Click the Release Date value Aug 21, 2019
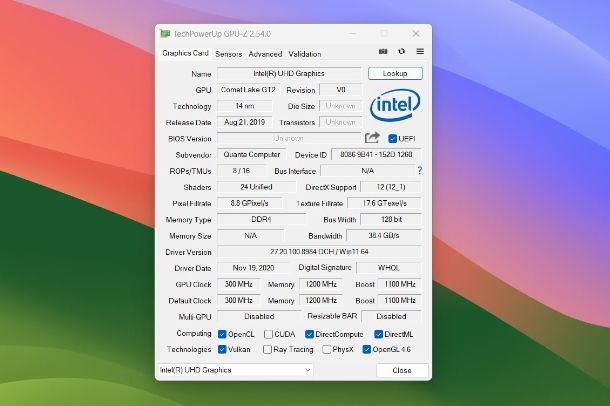 coord(245,122)
